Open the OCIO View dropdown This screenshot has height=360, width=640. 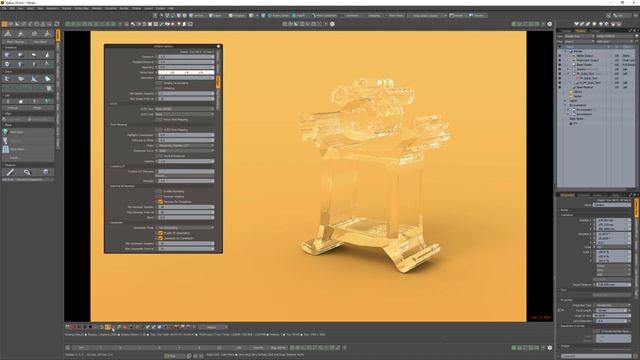pos(186,109)
